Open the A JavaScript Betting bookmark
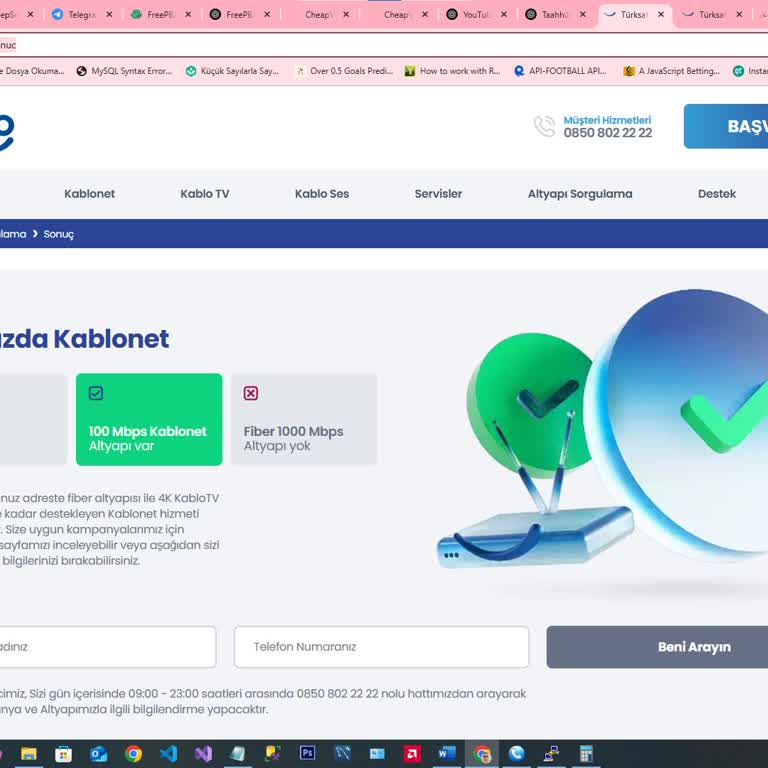The width and height of the screenshot is (768, 768). (x=672, y=71)
